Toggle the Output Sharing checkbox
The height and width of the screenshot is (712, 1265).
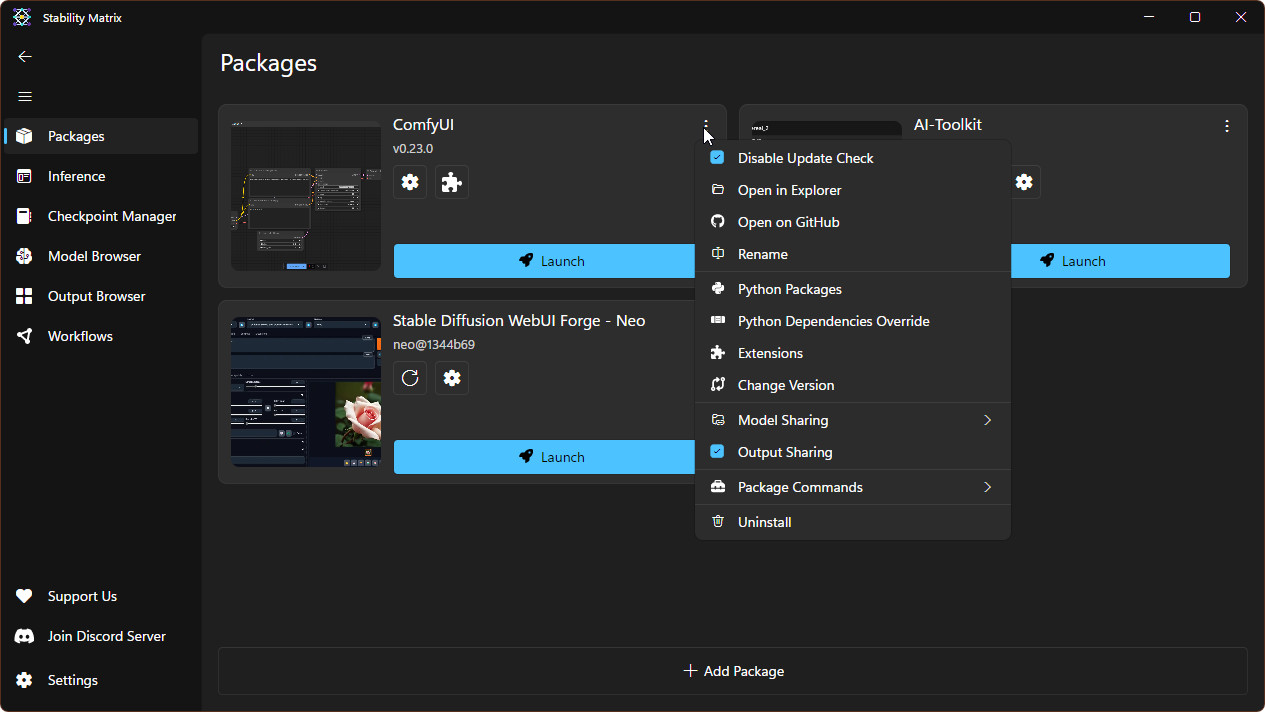click(717, 452)
